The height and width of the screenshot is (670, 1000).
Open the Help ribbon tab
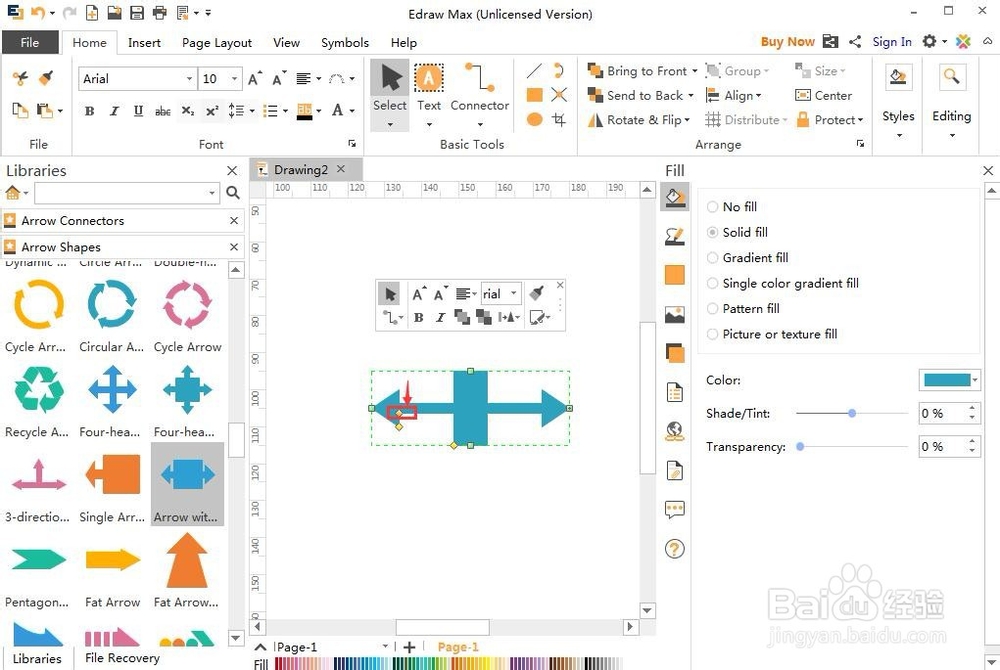[x=404, y=42]
